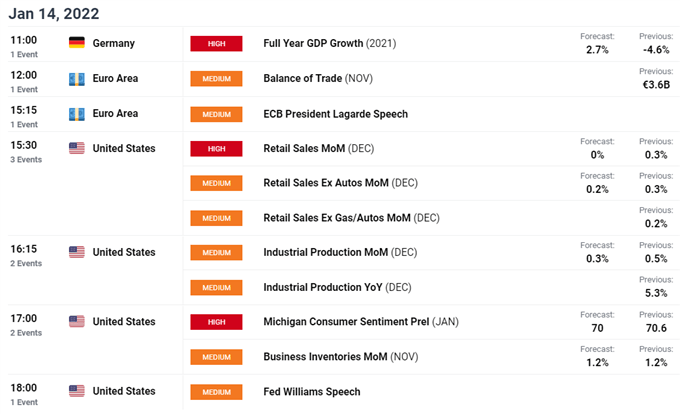The image size is (680, 414).
Task: Open ECB President Lagarde Speech event
Action: (x=336, y=114)
